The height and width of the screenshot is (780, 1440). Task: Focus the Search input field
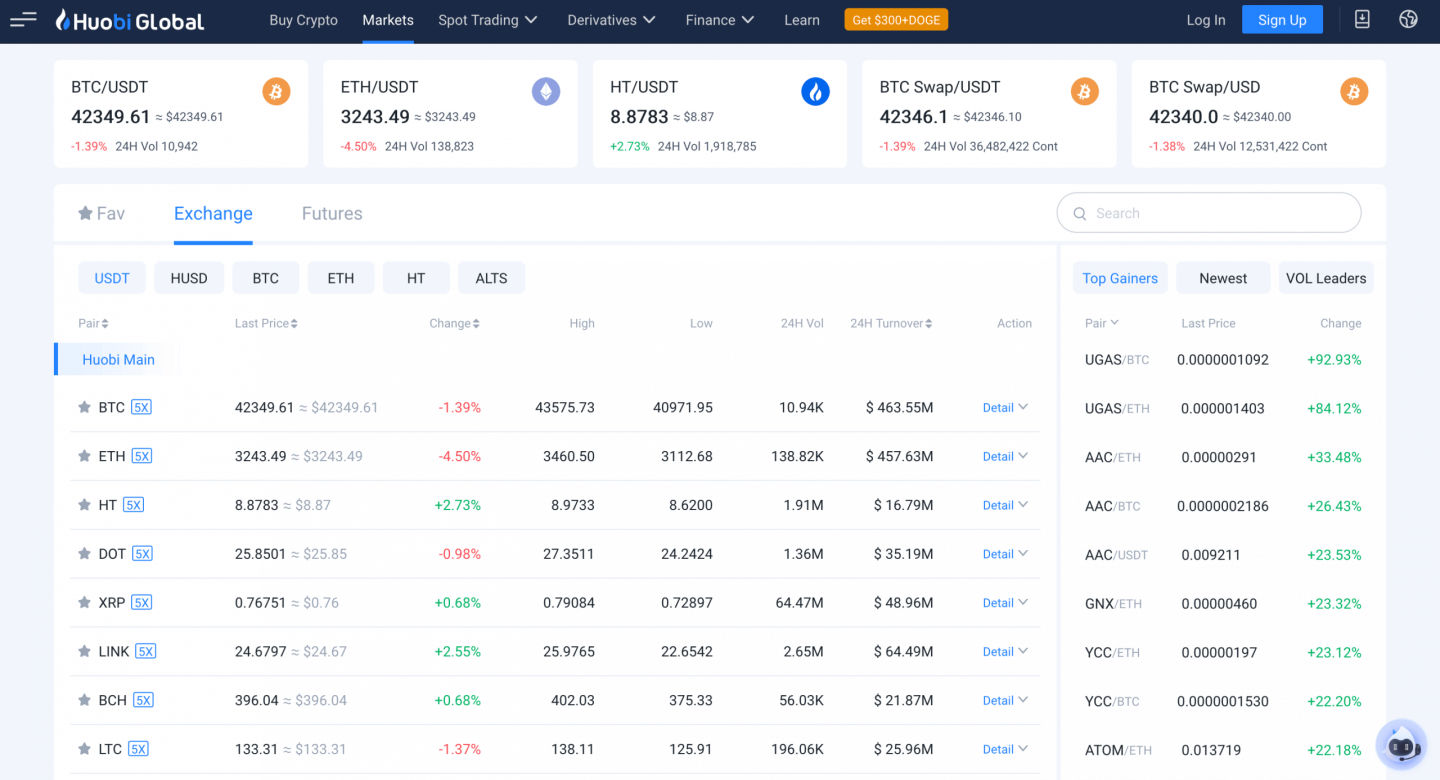(1209, 213)
